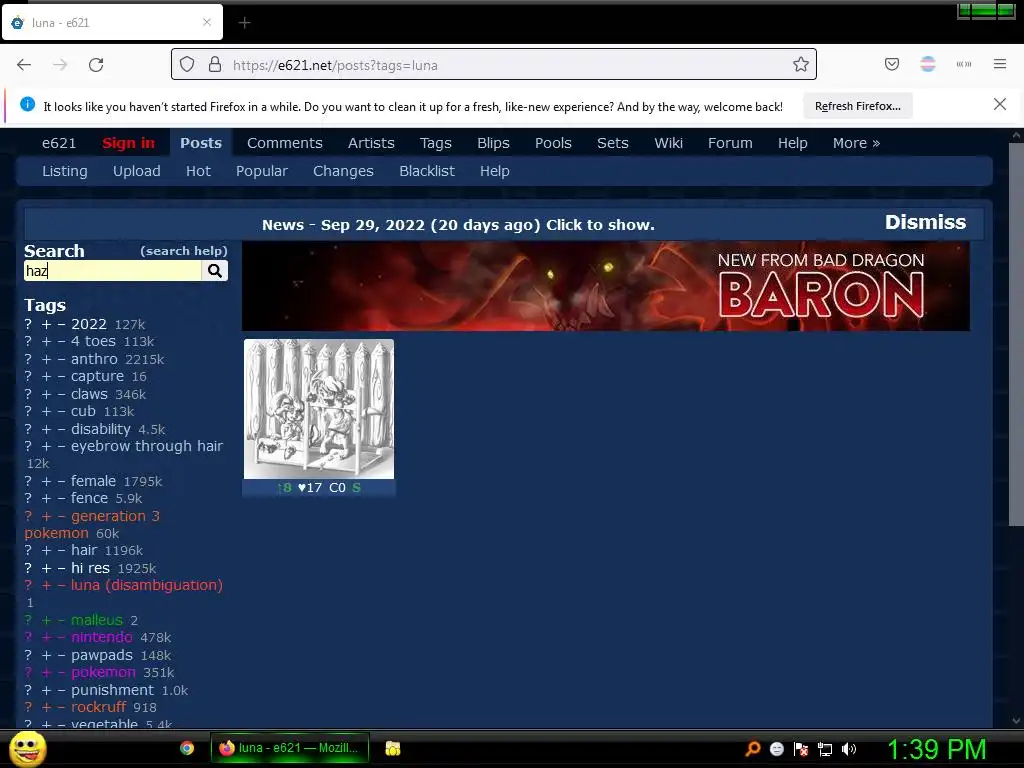Viewport: 1024px width, 768px height.
Task: Switch to Firefox taskbar window button
Action: pos(290,748)
